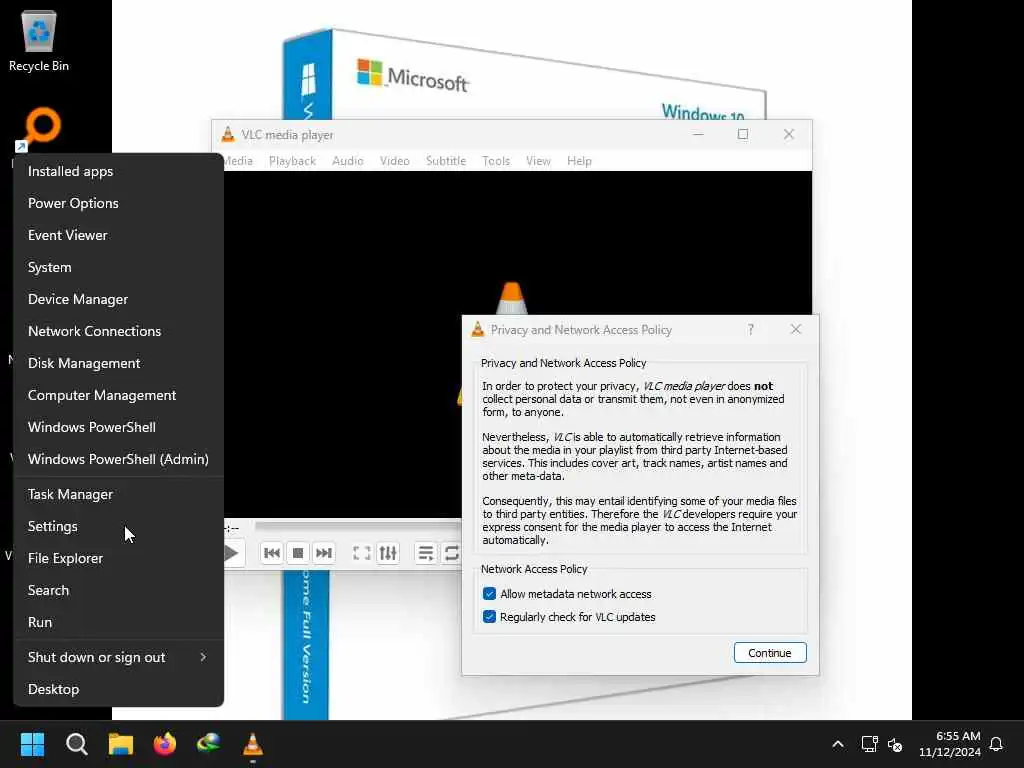Open Settings from context menu
Viewport: 1024px width, 768px height.
[x=118, y=526]
